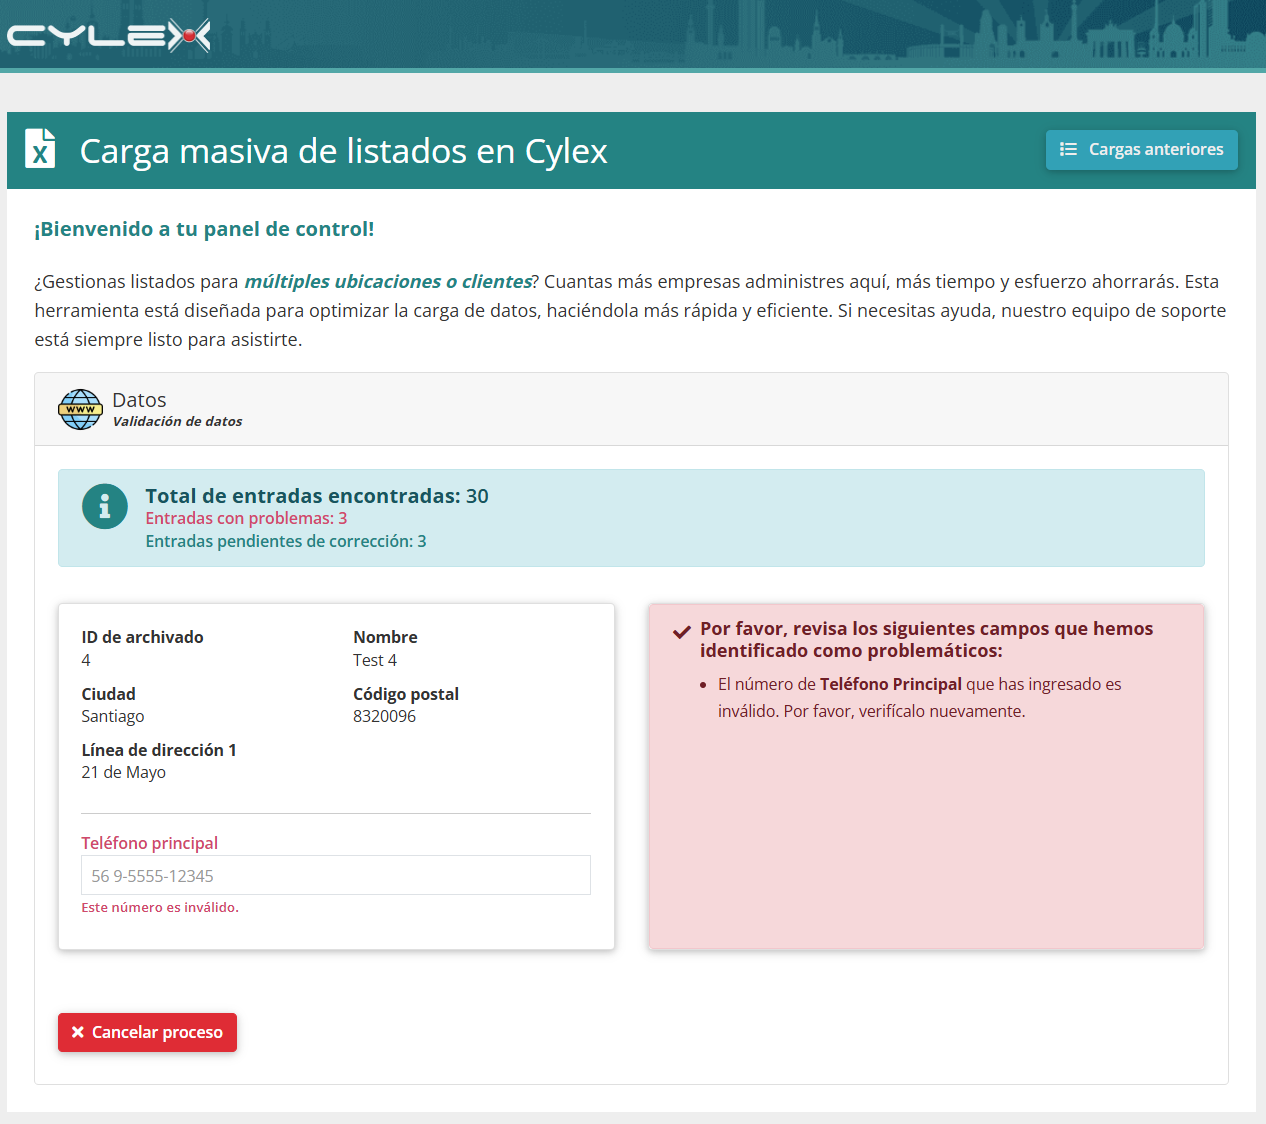Click the 'Por favor, revisa los siguientes campos' heading
The height and width of the screenshot is (1124, 1266).
[926, 639]
